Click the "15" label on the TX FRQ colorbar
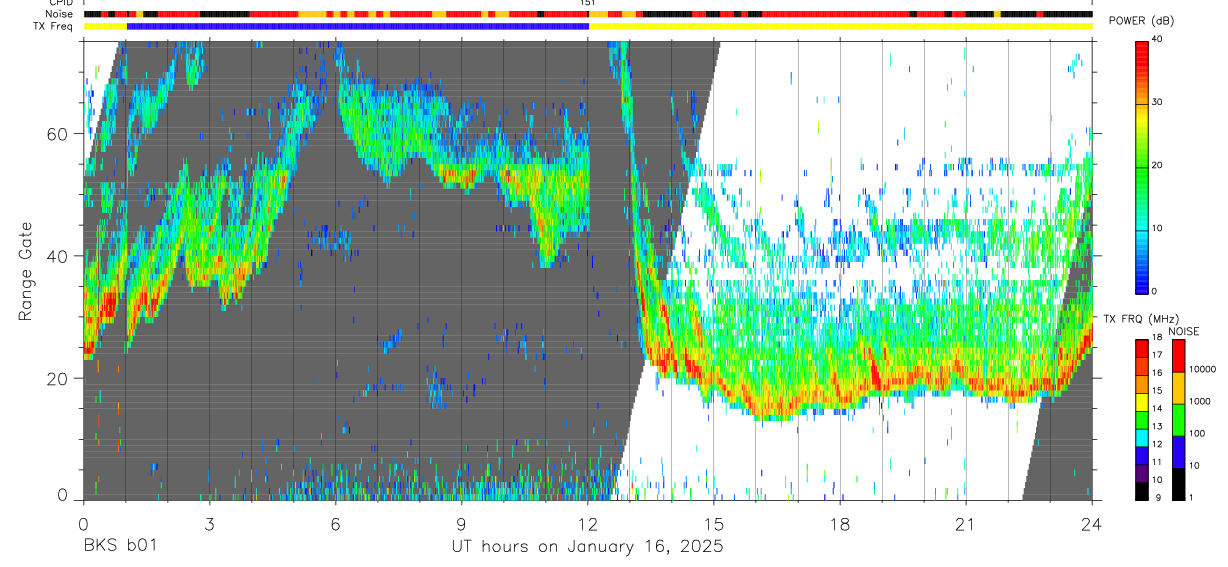 [x=1157, y=391]
